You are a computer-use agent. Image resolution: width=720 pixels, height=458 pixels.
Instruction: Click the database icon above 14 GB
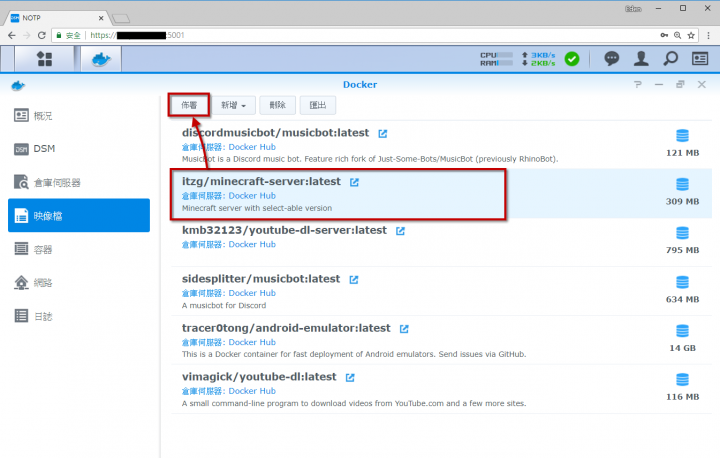[682, 331]
